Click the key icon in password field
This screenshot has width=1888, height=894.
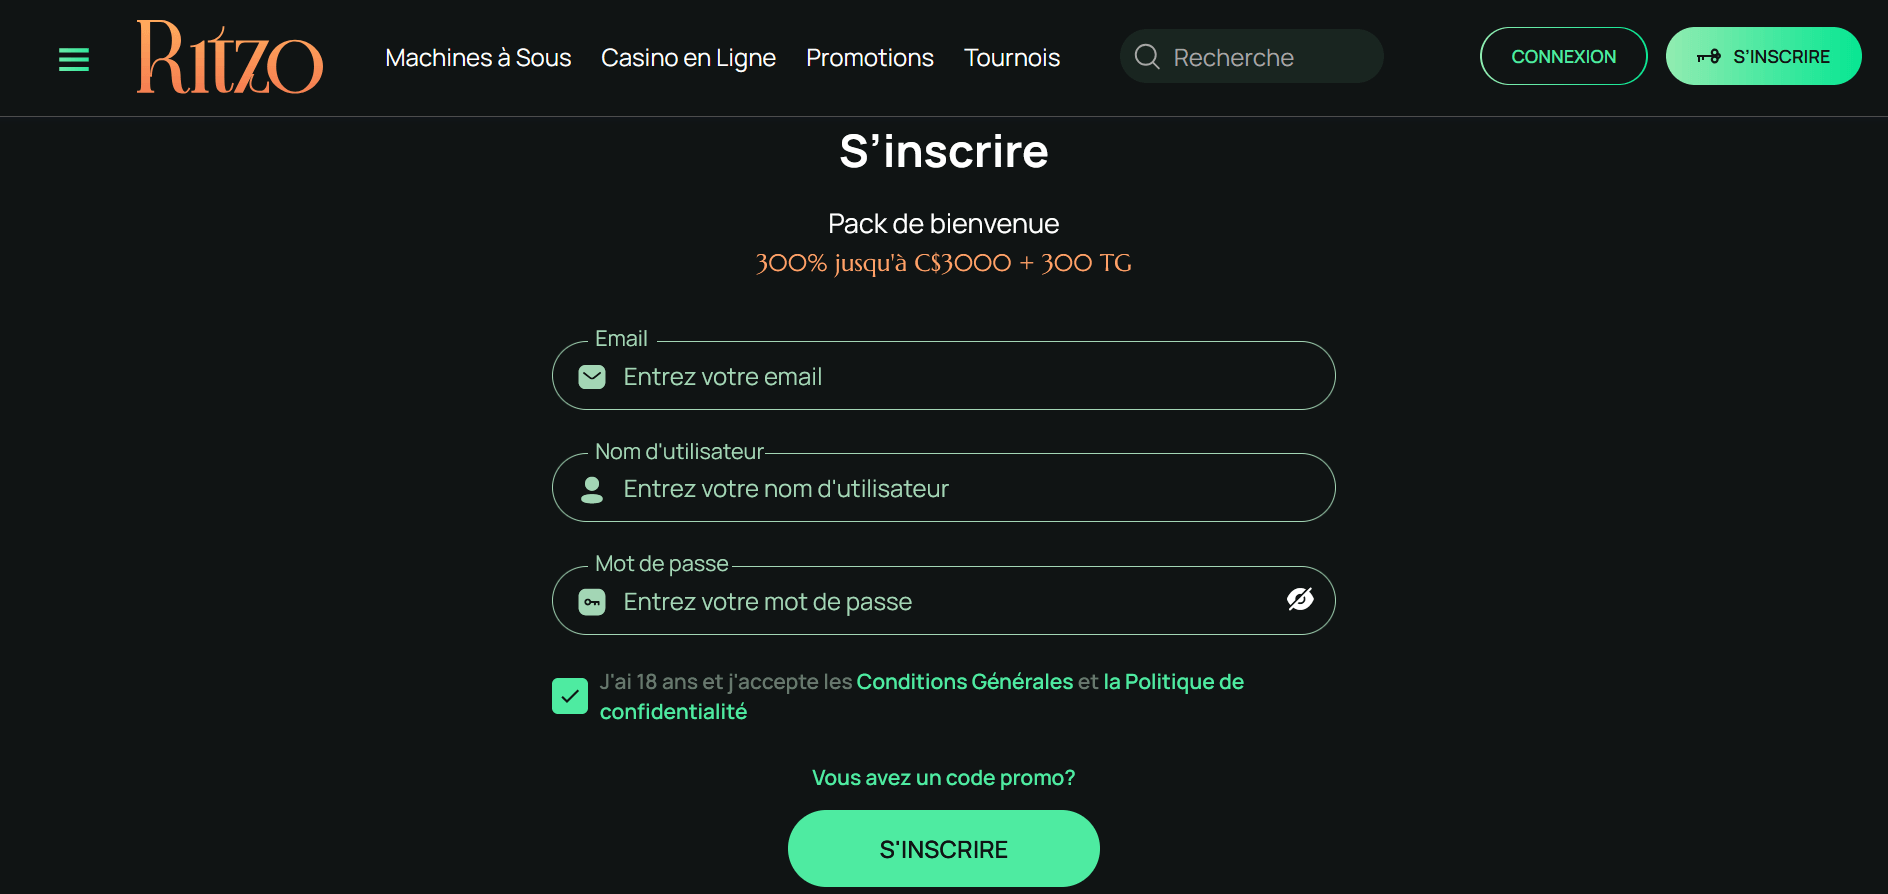point(592,602)
